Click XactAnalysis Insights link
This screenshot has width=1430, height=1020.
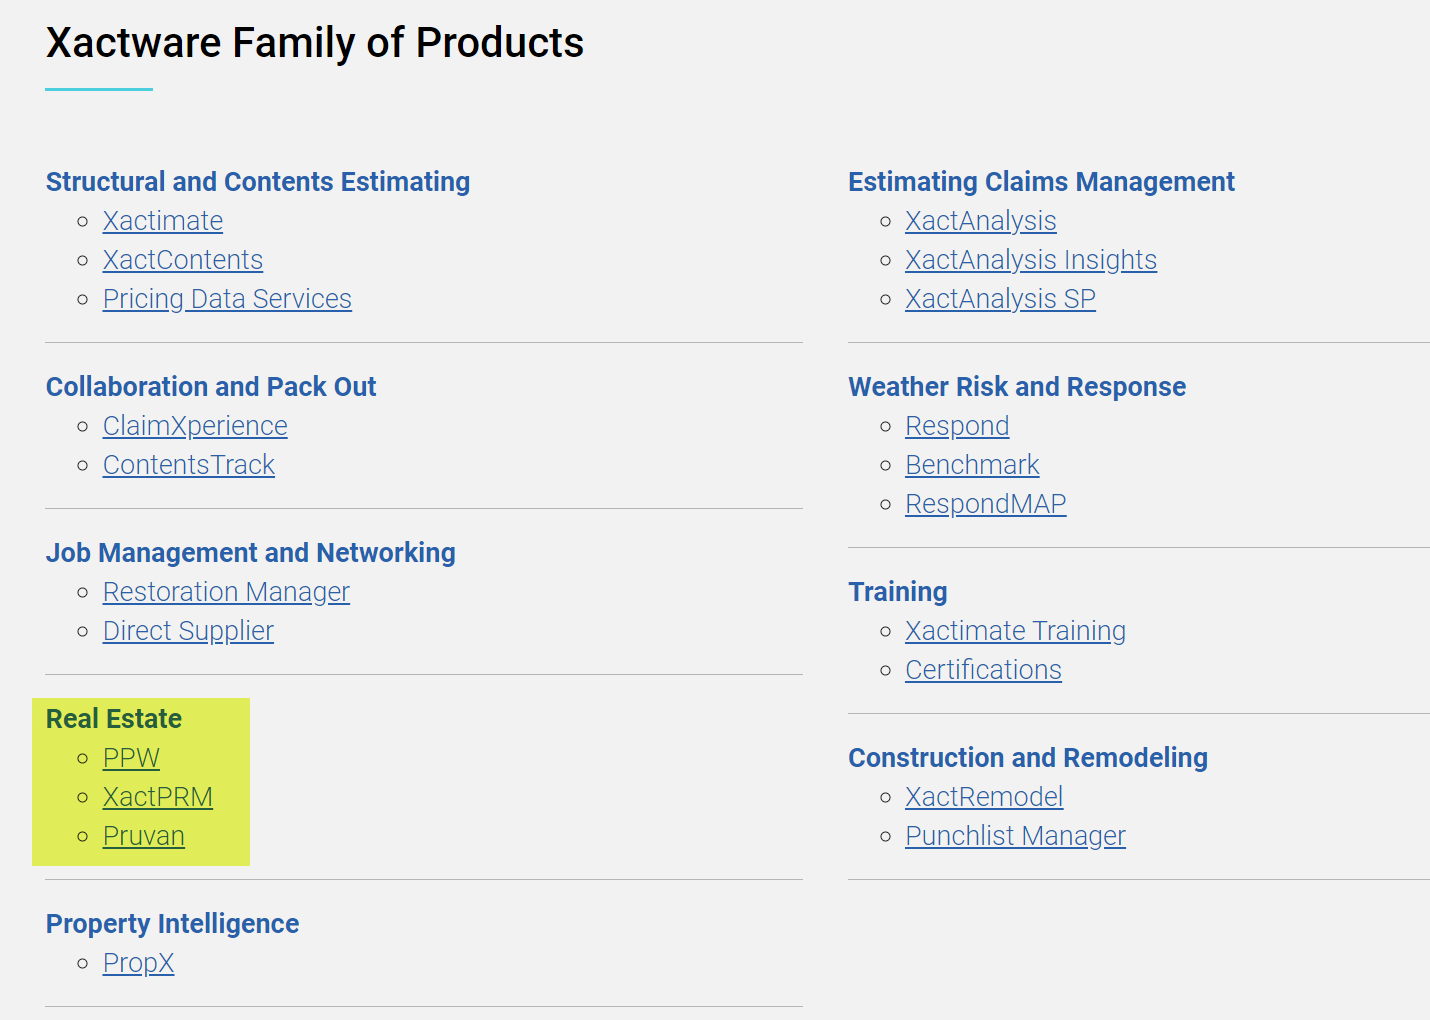pos(1030,260)
